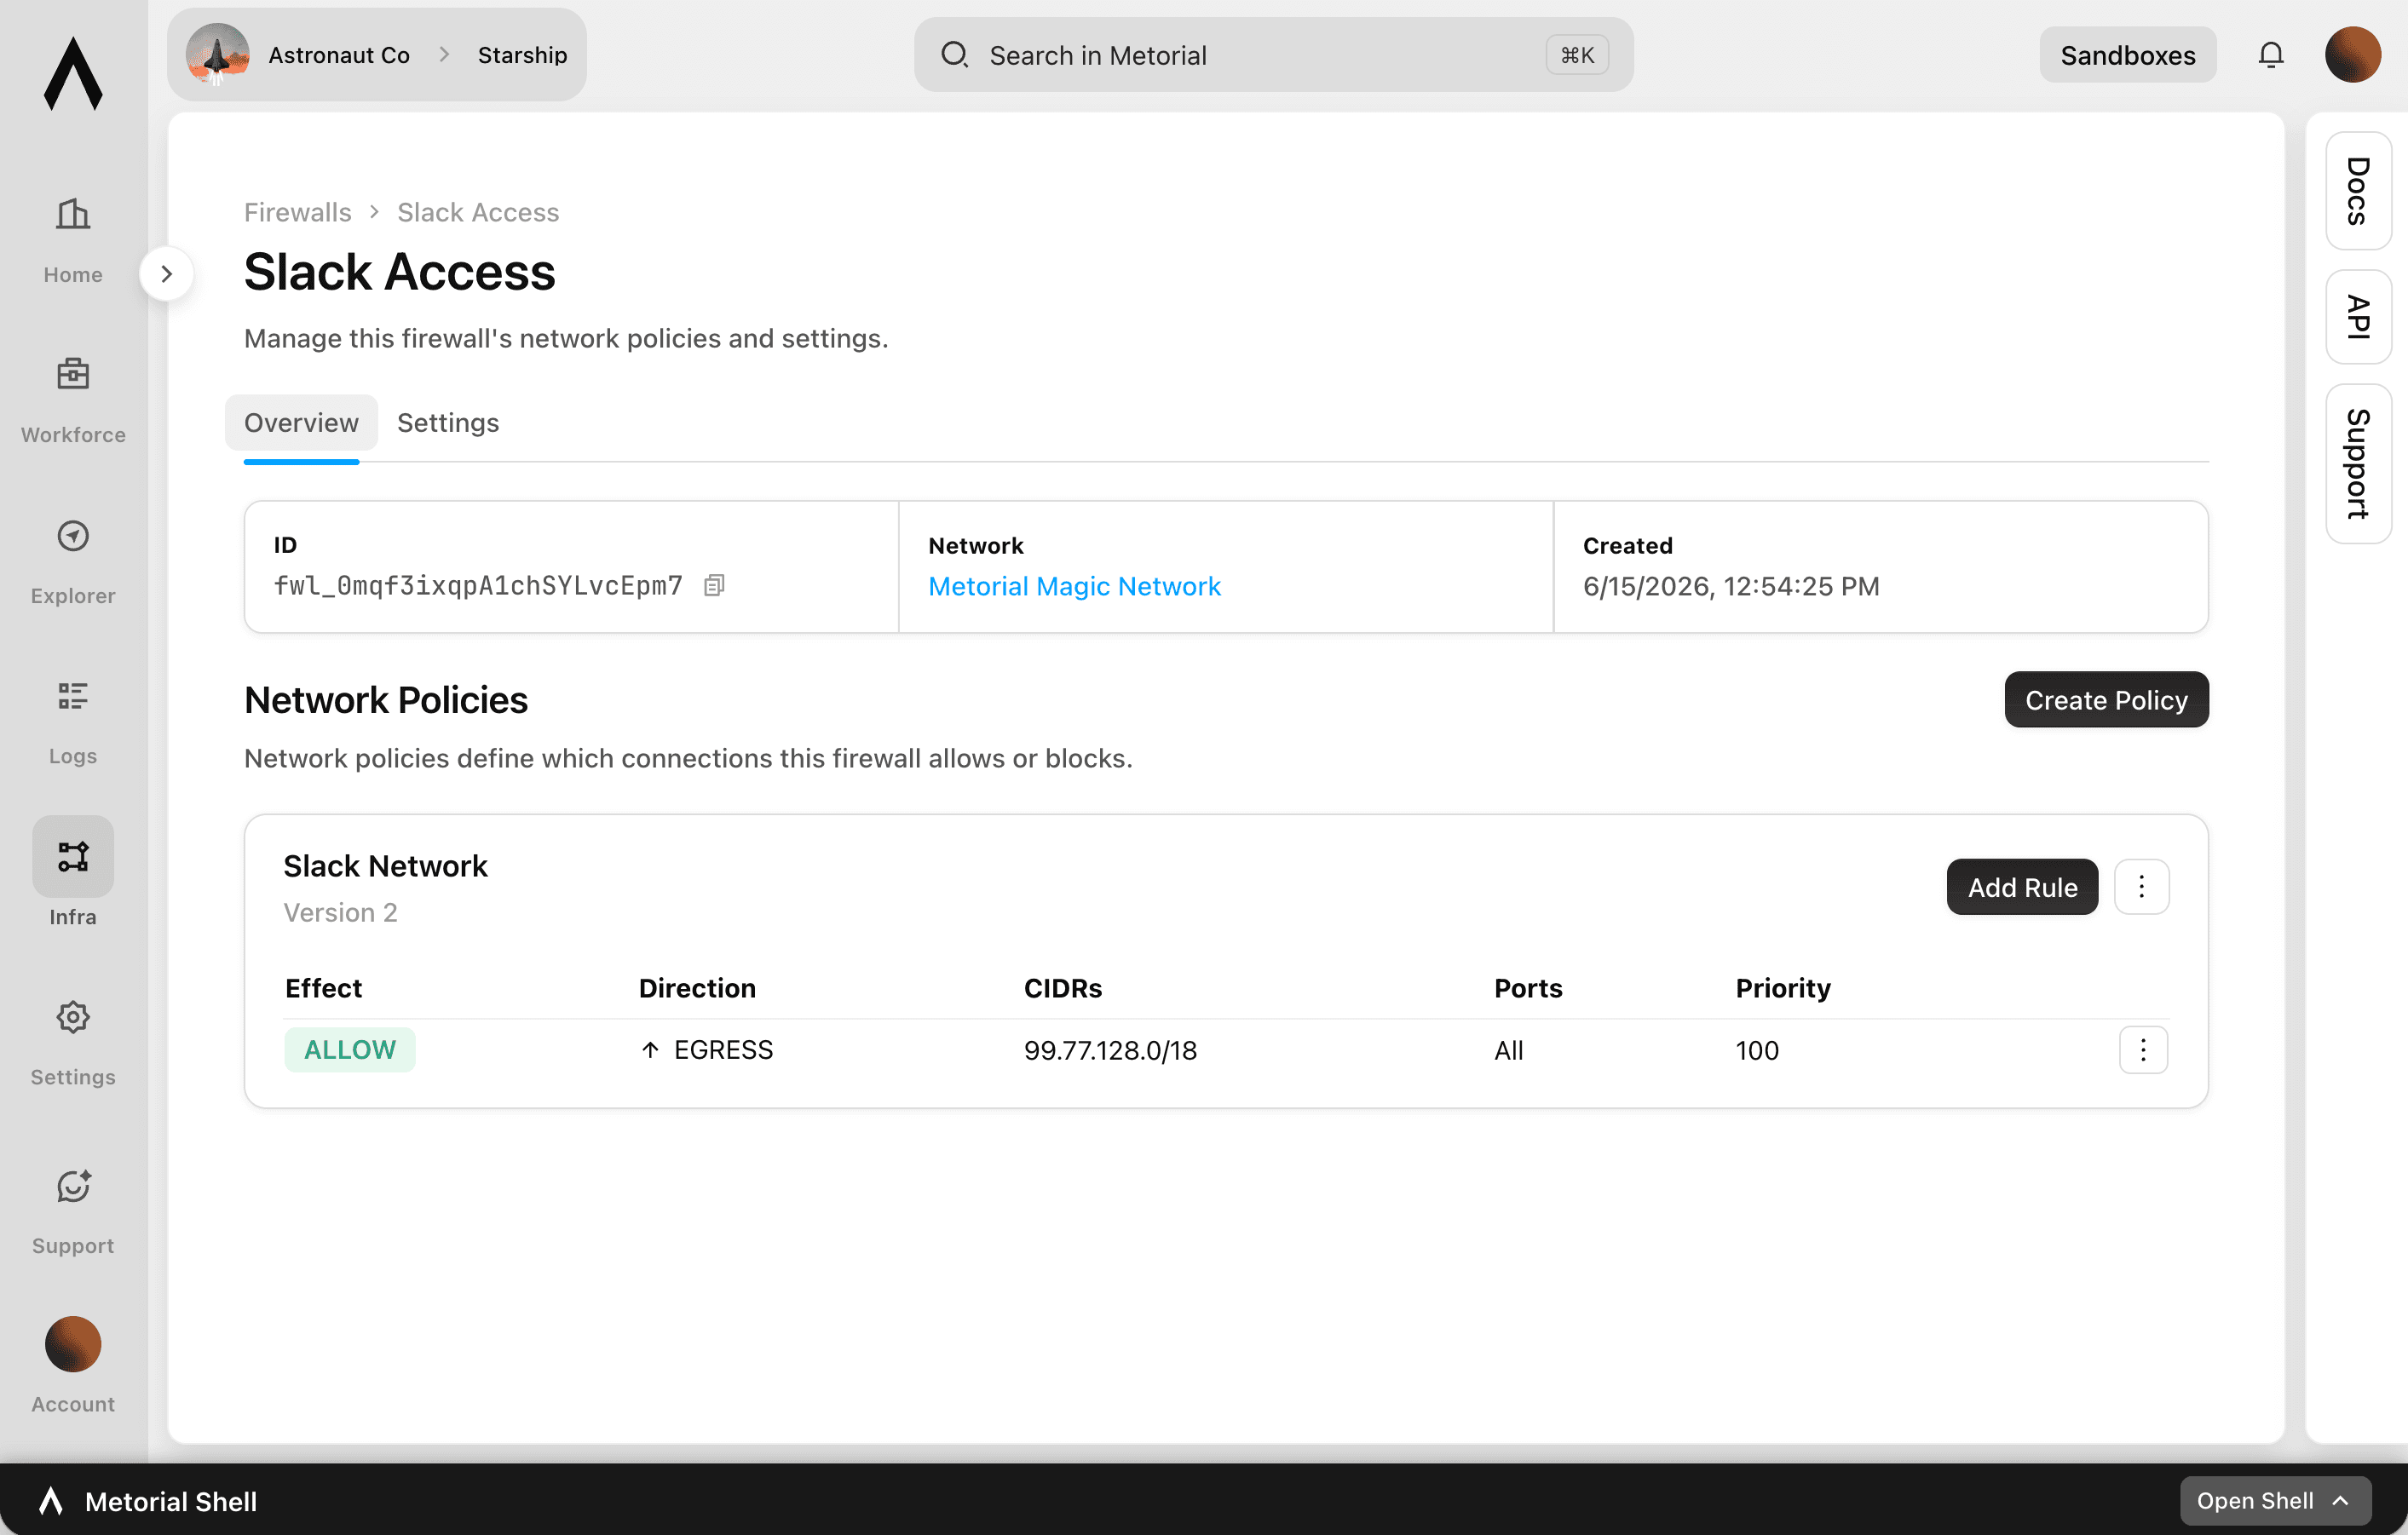Open the Support side panel tab

point(2358,464)
